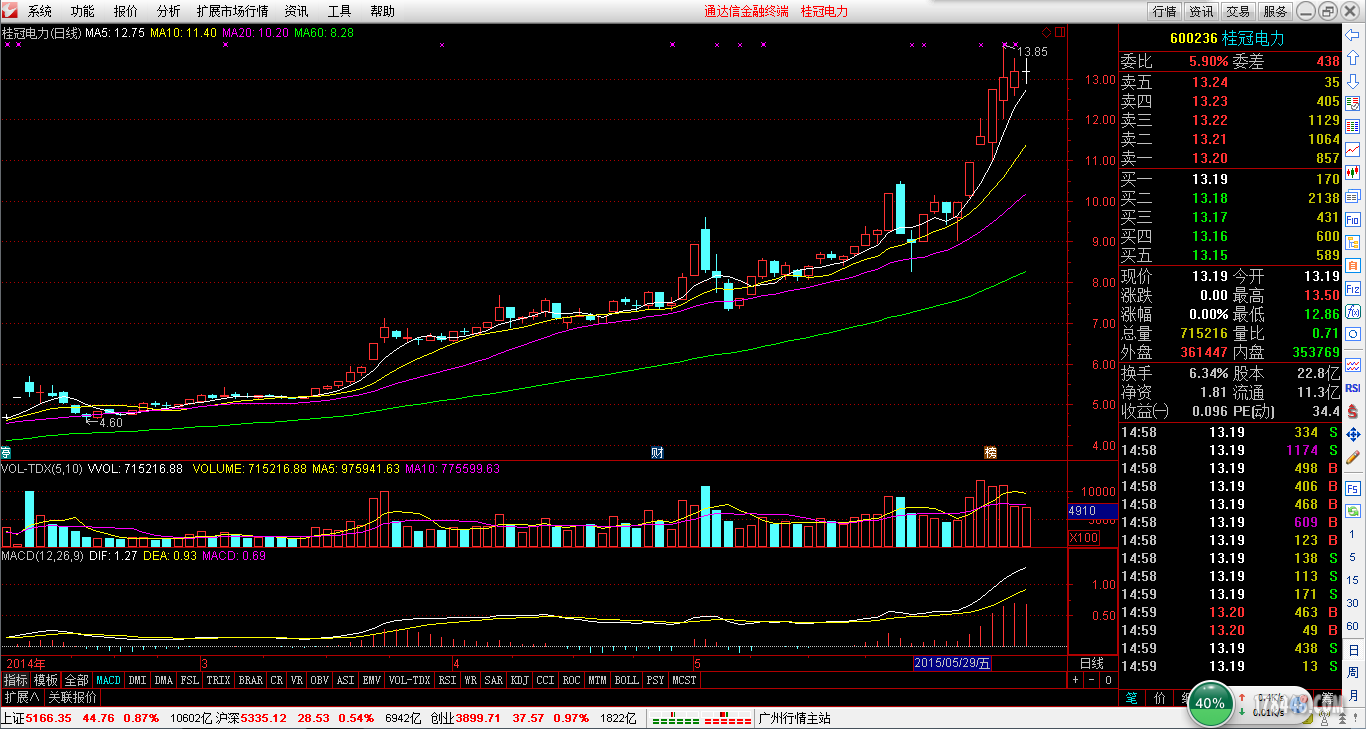The image size is (1366, 729).
Task: Select the 笔 tab below tick list
Action: click(1132, 697)
